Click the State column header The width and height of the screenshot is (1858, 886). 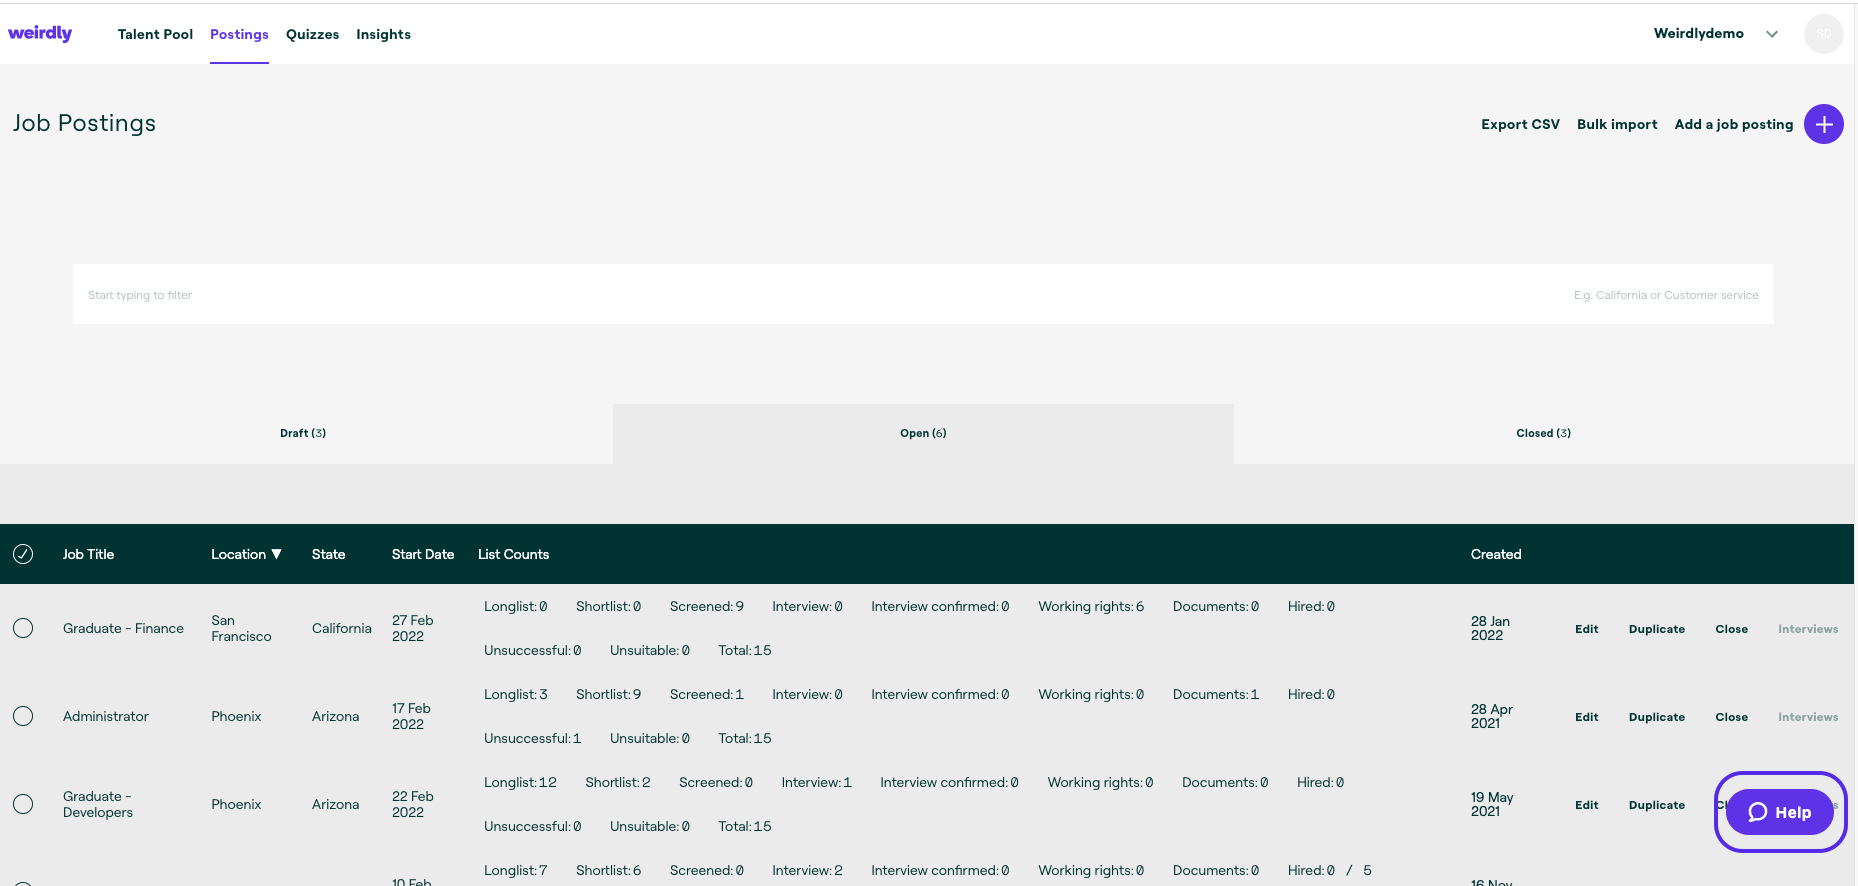click(x=328, y=554)
